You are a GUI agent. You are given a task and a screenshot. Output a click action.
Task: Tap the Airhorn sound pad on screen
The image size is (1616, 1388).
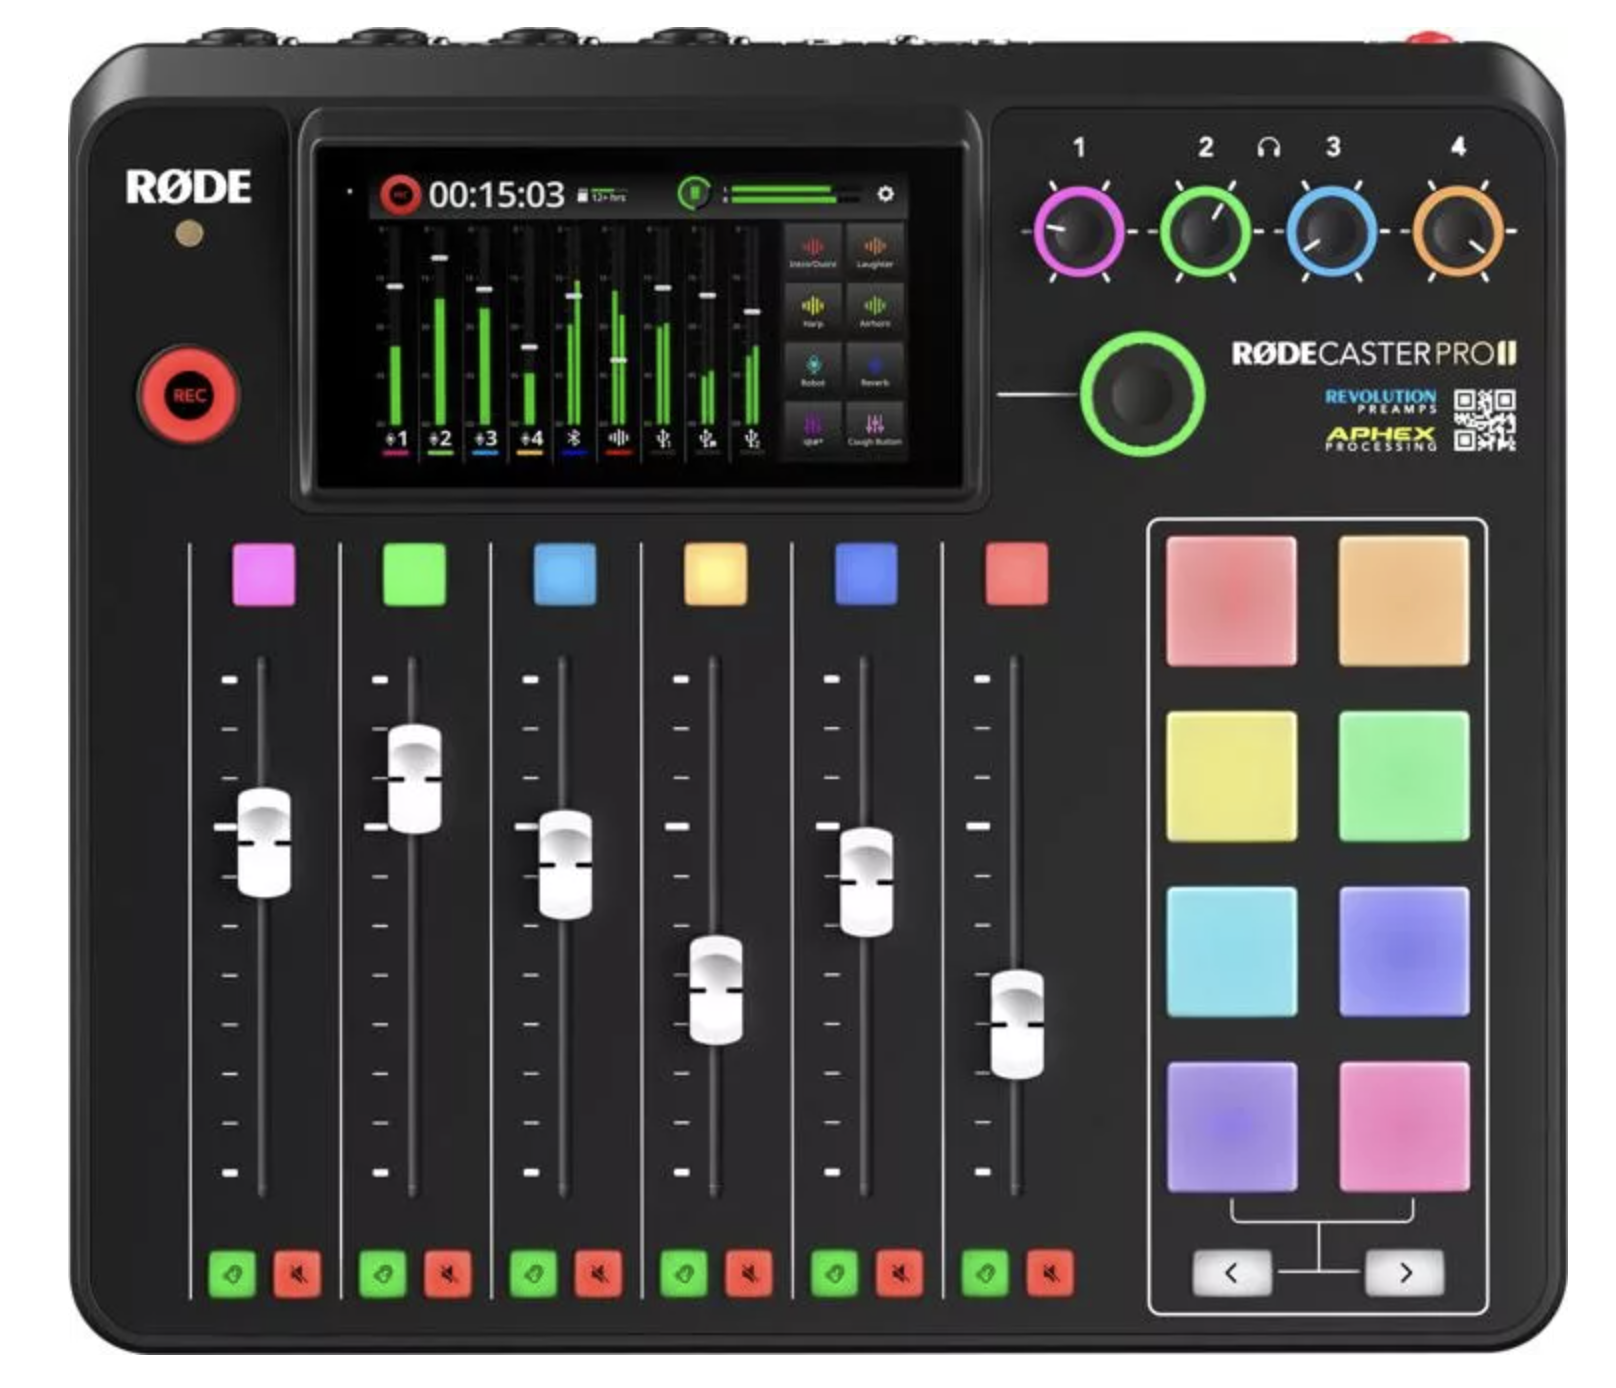point(874,309)
